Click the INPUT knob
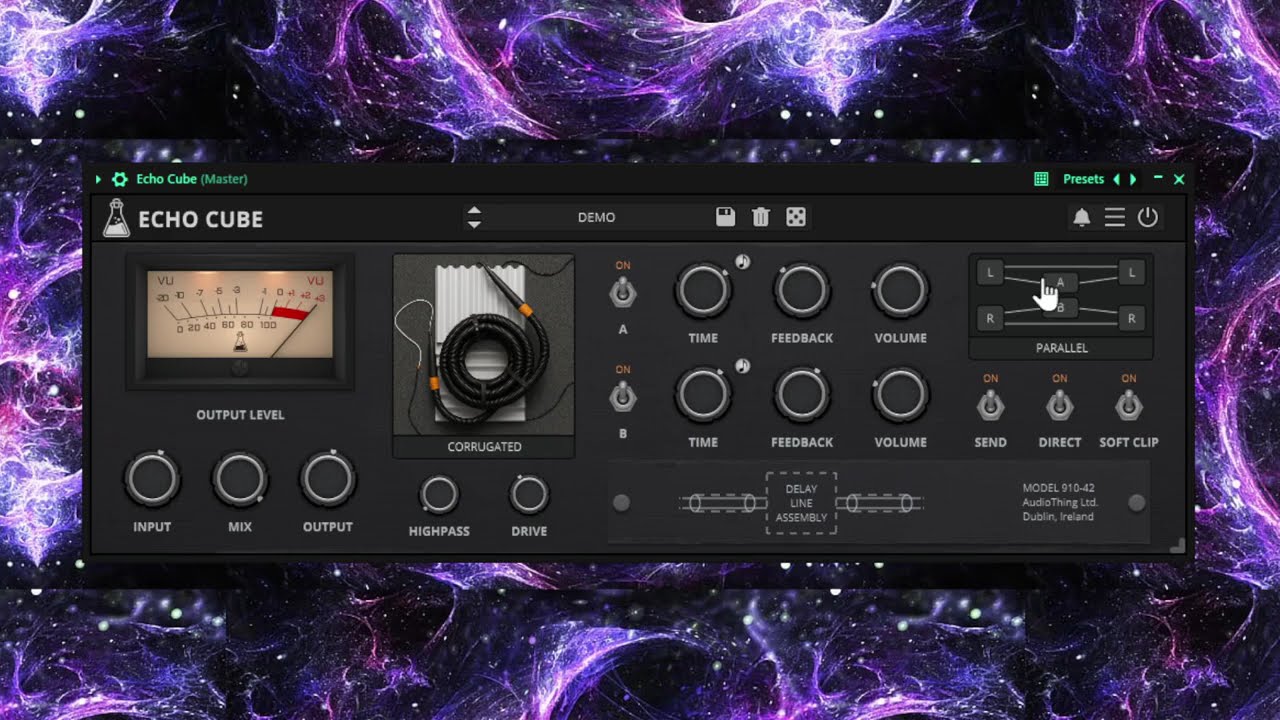The height and width of the screenshot is (720, 1280). pos(152,480)
